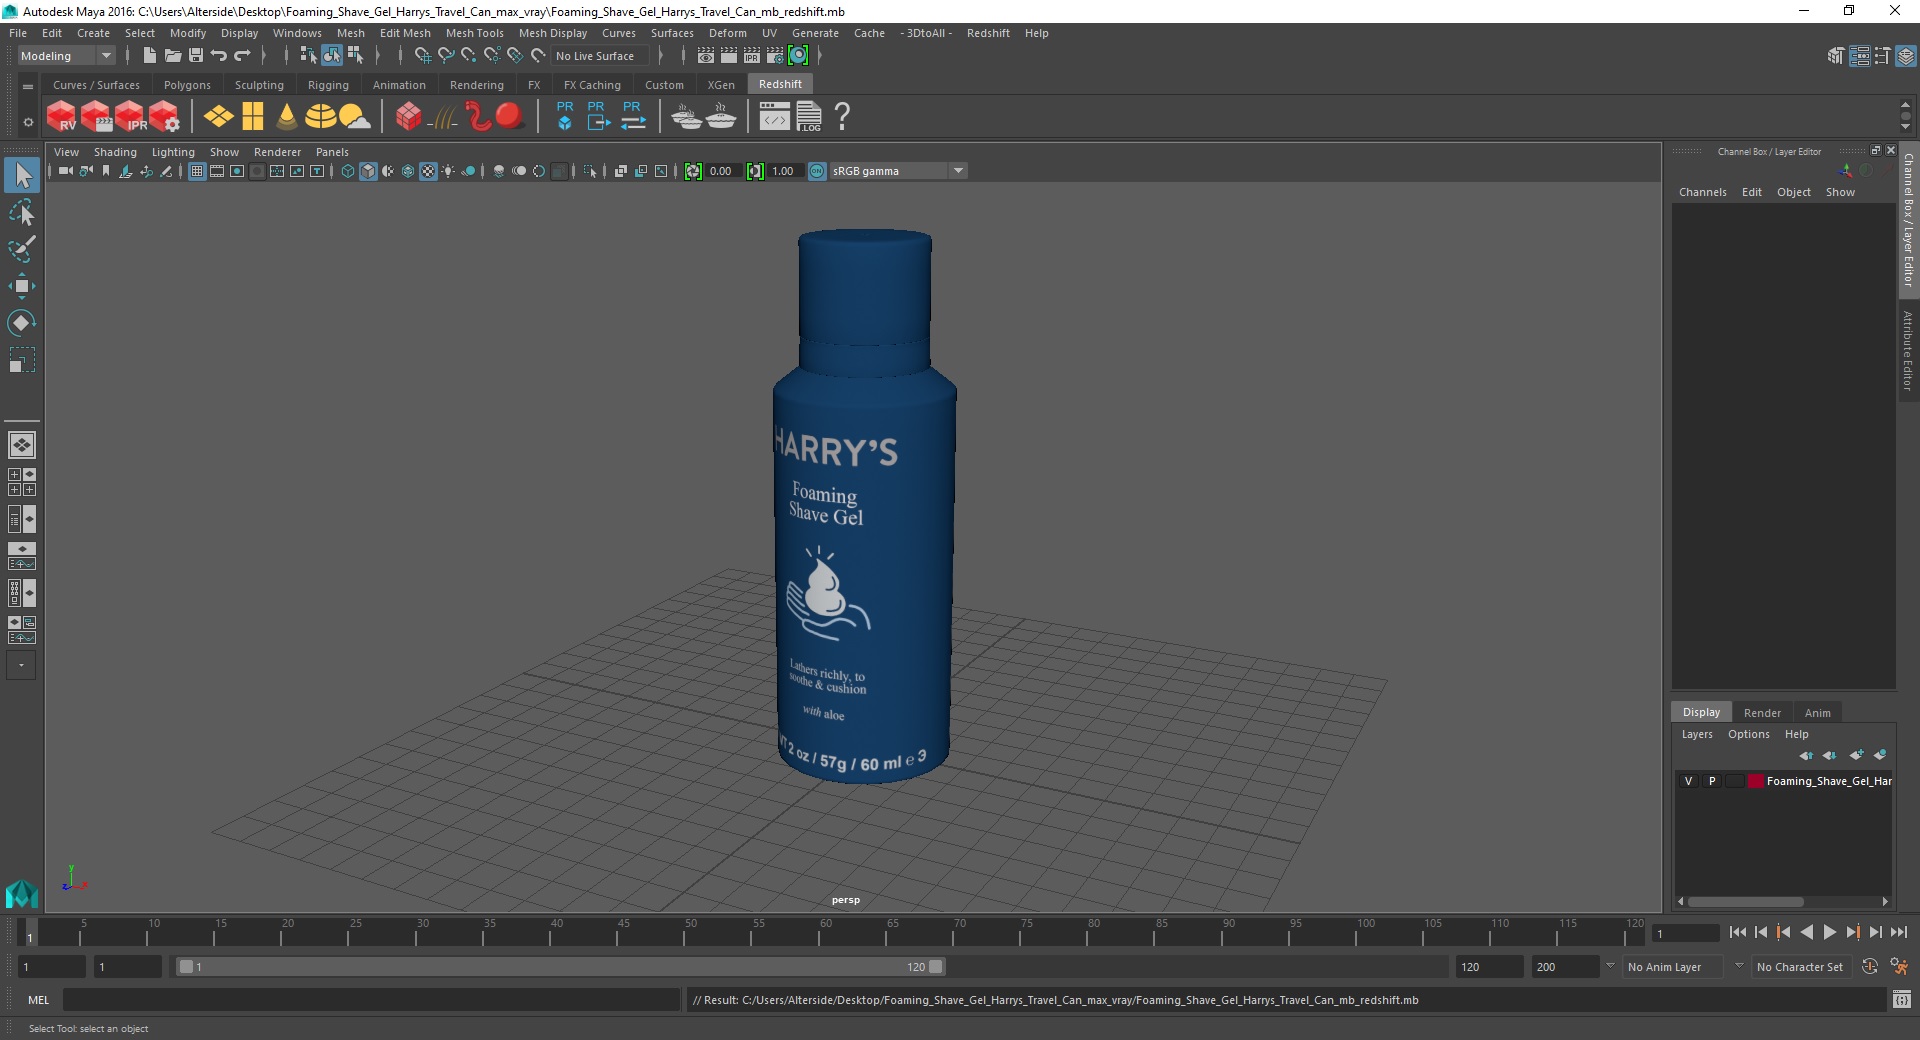Click the gamma value field 1.00
1920x1040 pixels.
click(x=783, y=171)
